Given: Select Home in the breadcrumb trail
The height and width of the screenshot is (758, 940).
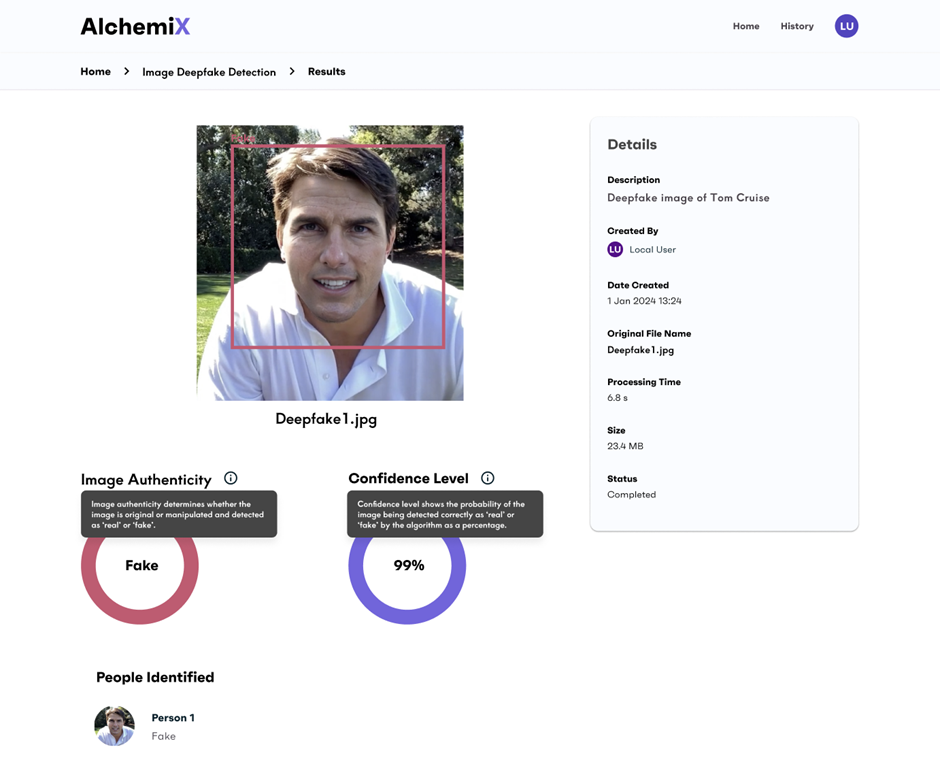Looking at the screenshot, I should [95, 71].
